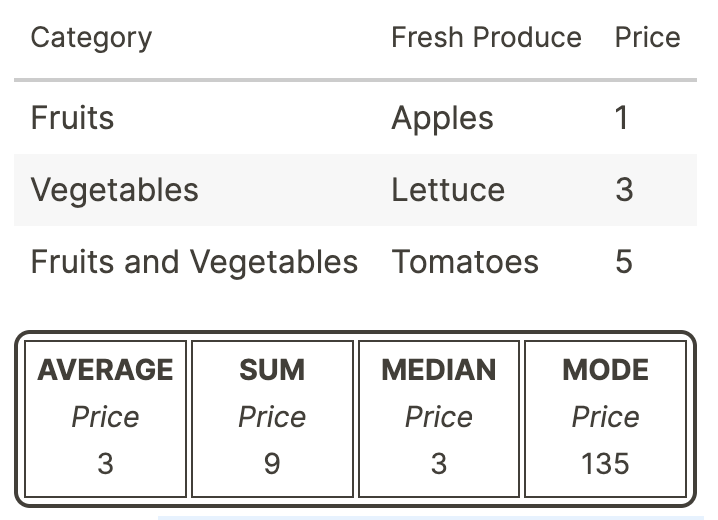The width and height of the screenshot is (718, 520).
Task: Click the MODE result value 135
Action: click(x=605, y=464)
